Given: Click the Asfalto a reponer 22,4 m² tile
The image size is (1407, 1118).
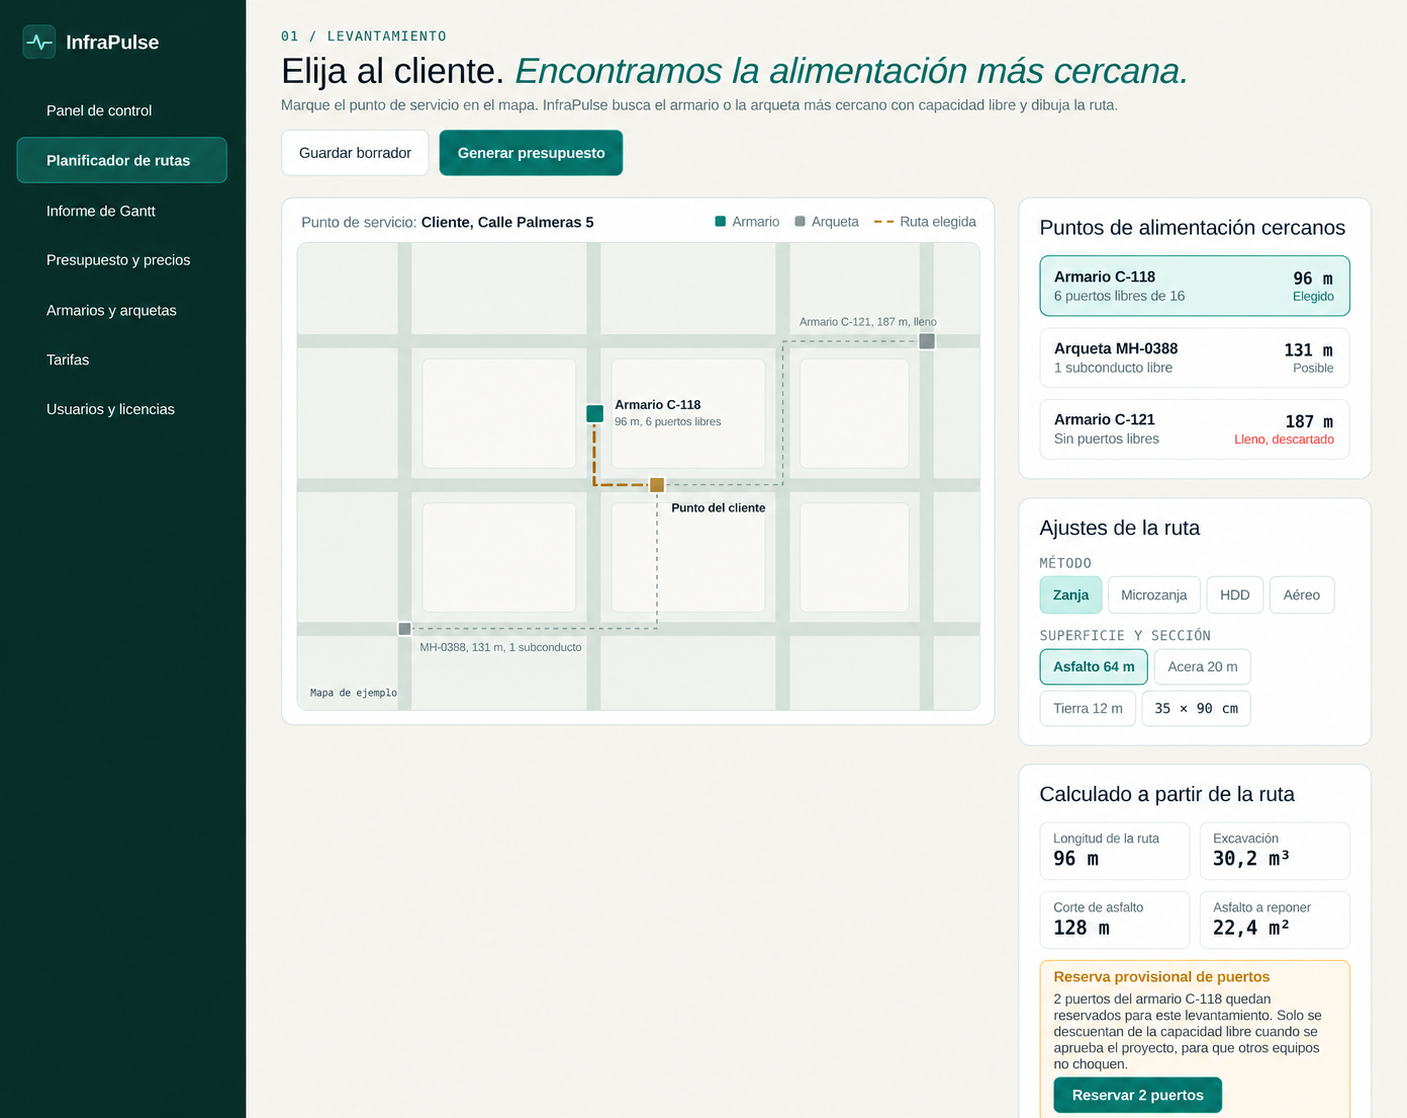Looking at the screenshot, I should click(1274, 920).
